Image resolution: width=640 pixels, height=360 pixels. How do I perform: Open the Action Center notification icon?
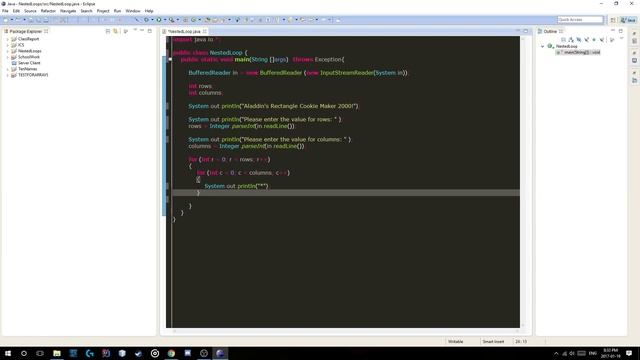629,353
